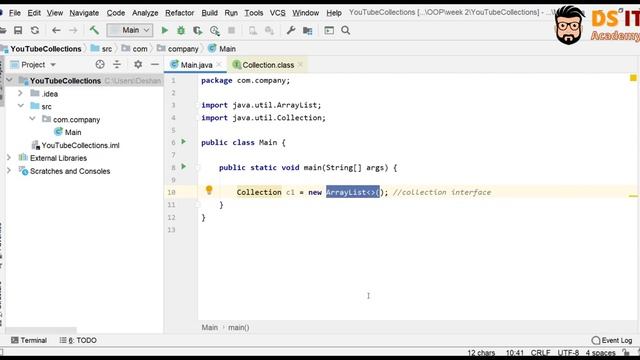Open the Run menu
This screenshot has height=360, width=640.
[x=231, y=13]
